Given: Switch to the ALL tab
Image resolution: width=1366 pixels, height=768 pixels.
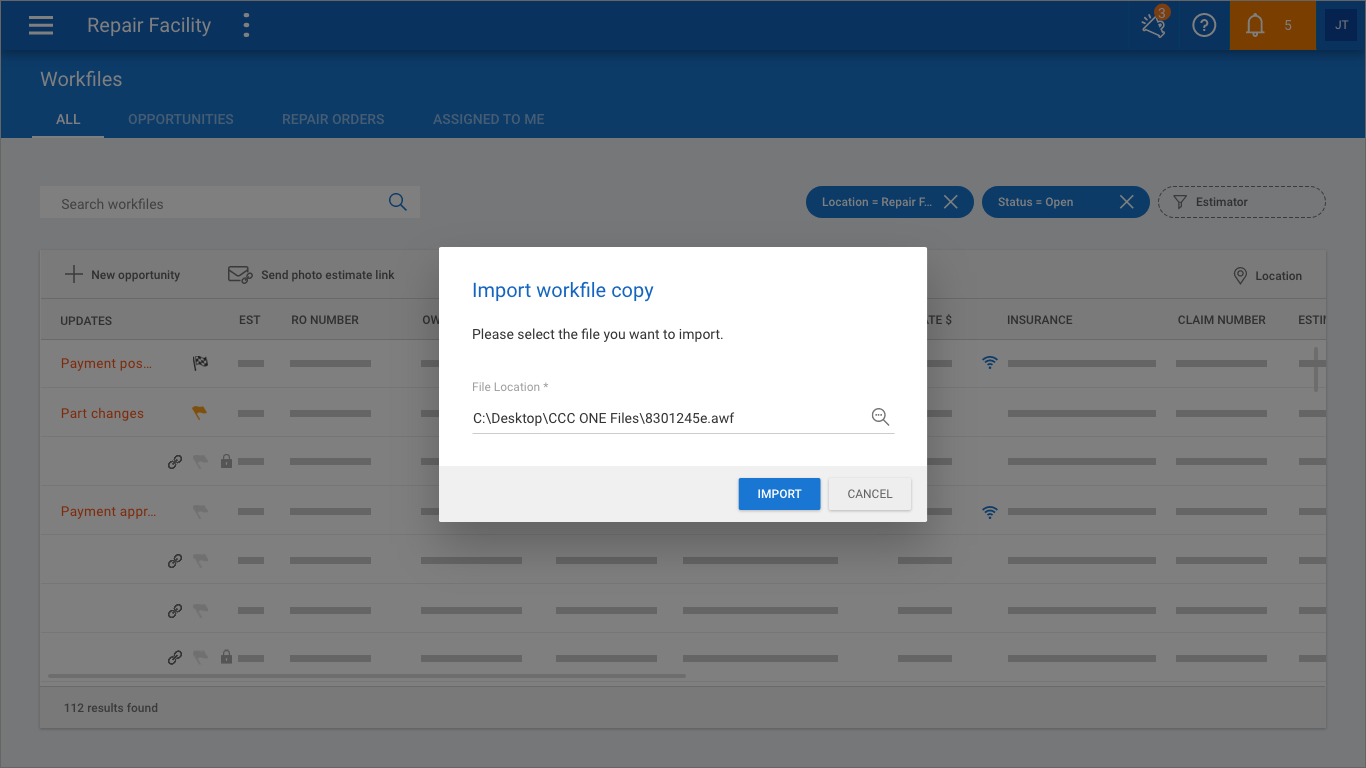Looking at the screenshot, I should pyautogui.click(x=68, y=119).
